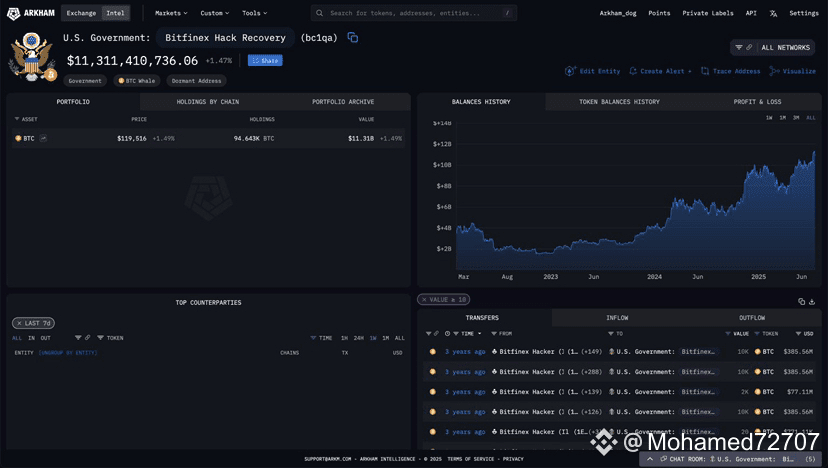828x468 pixels.
Task: Click the BTC Whale tag
Action: (x=137, y=81)
